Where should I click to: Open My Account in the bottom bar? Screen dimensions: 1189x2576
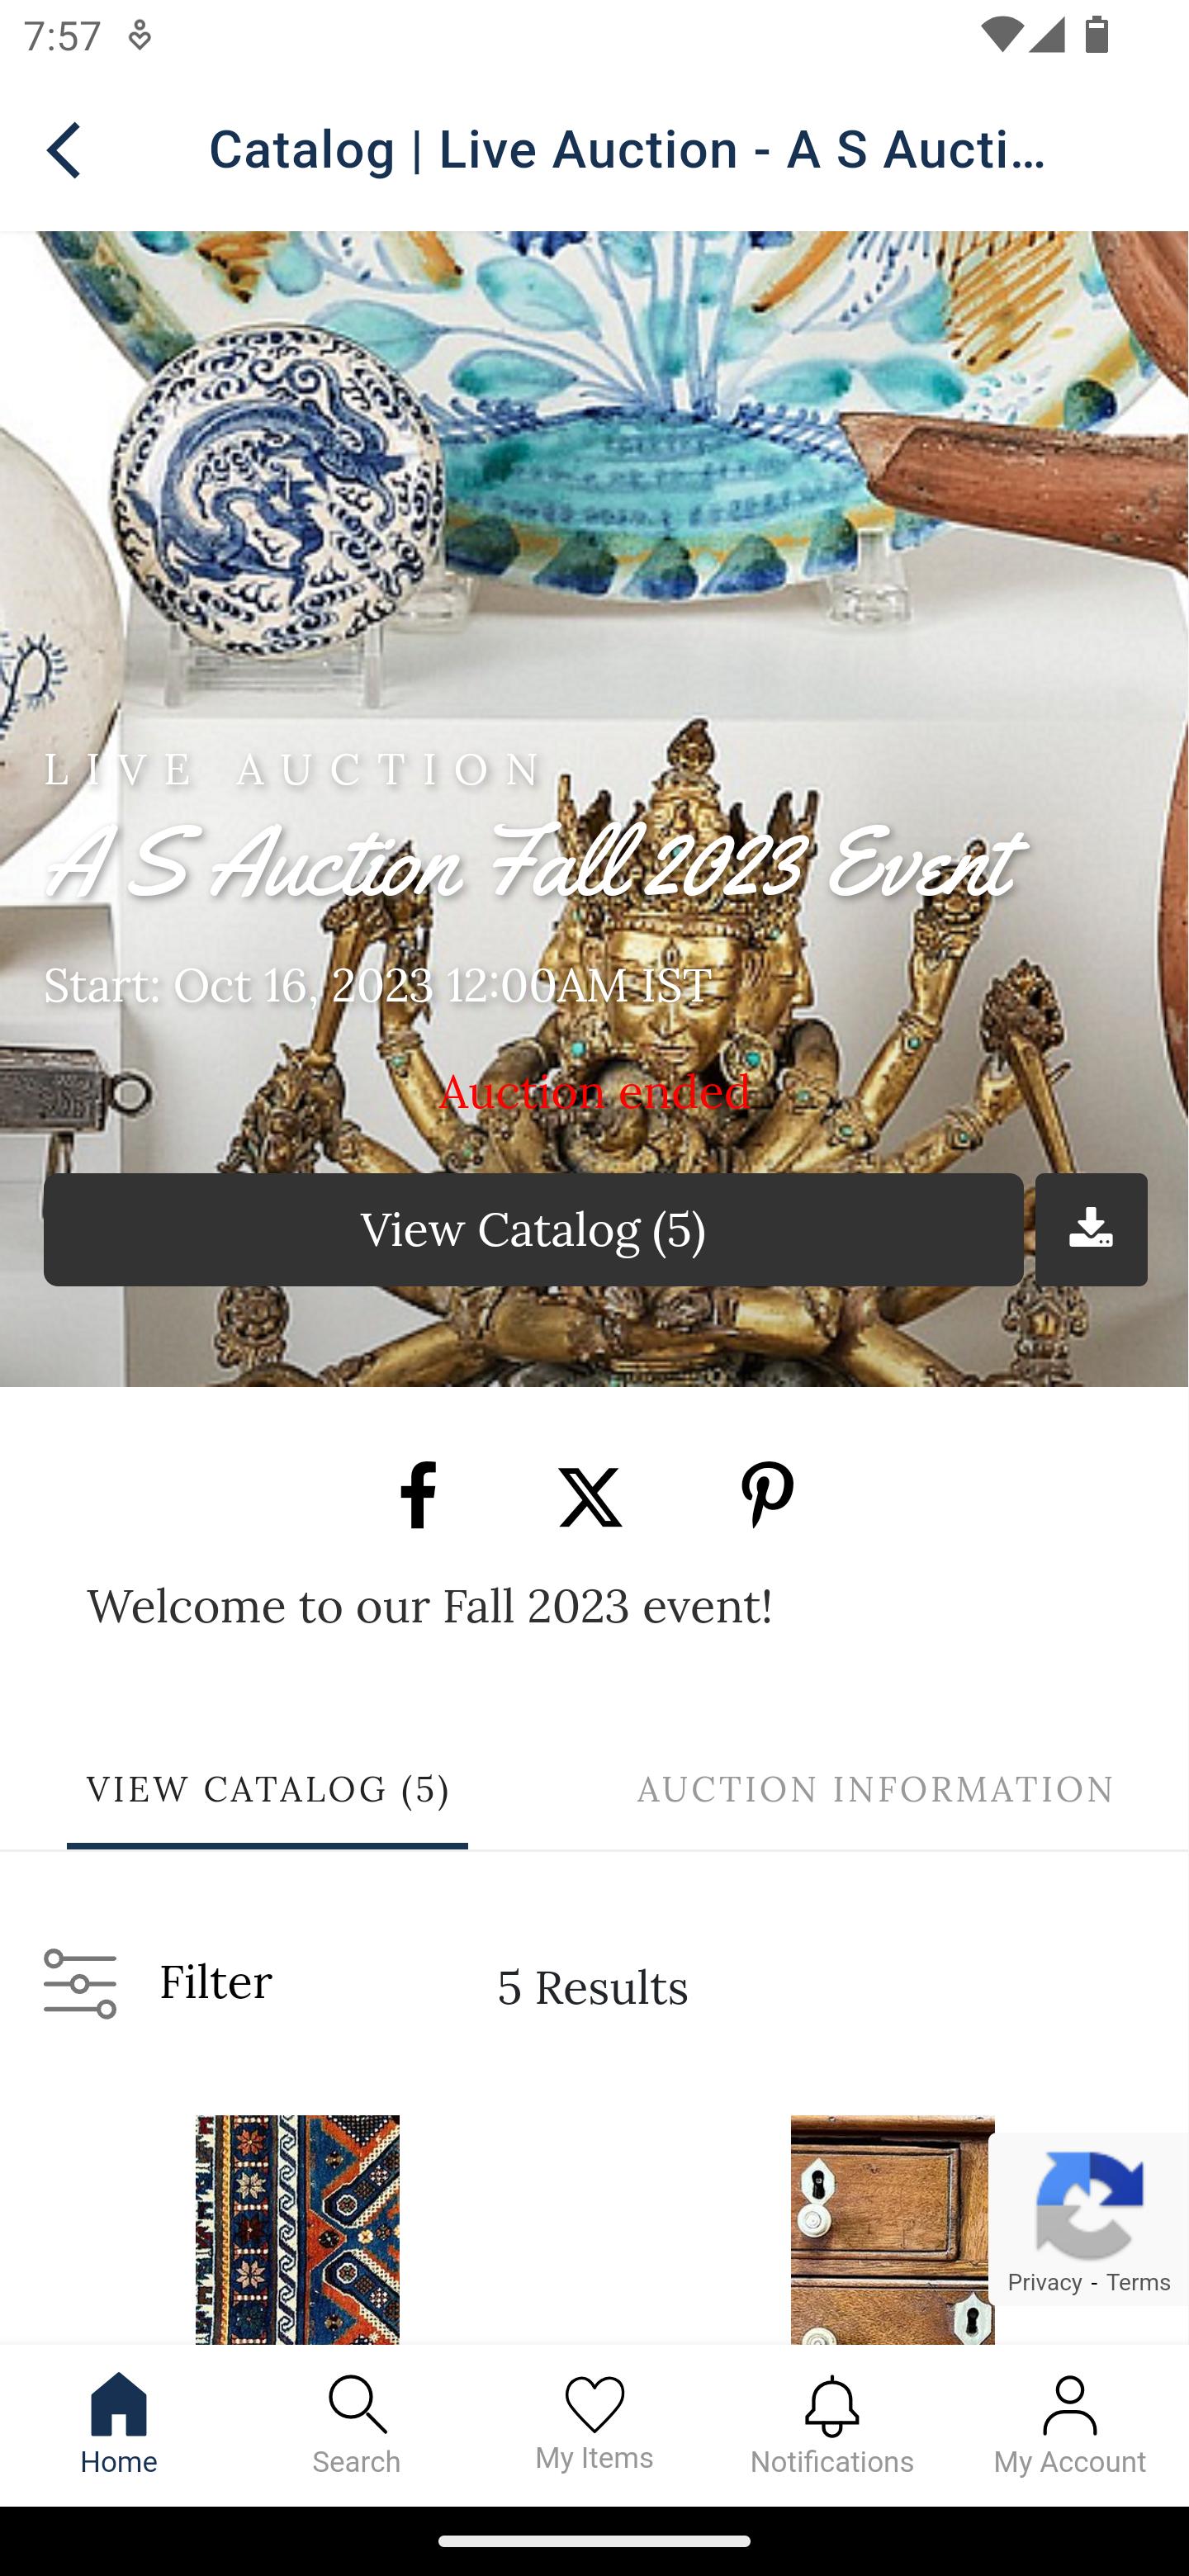tap(1070, 2425)
